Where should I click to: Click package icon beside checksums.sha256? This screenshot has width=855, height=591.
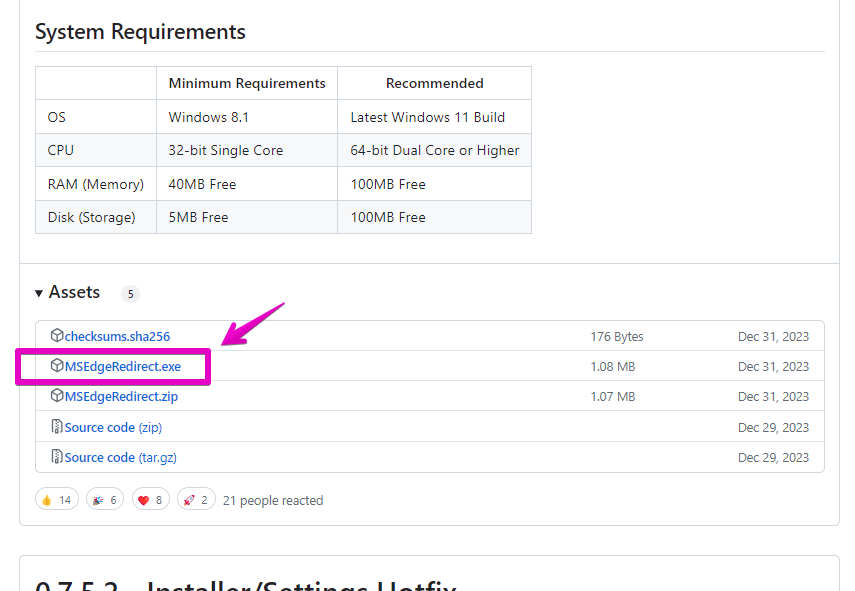[57, 335]
